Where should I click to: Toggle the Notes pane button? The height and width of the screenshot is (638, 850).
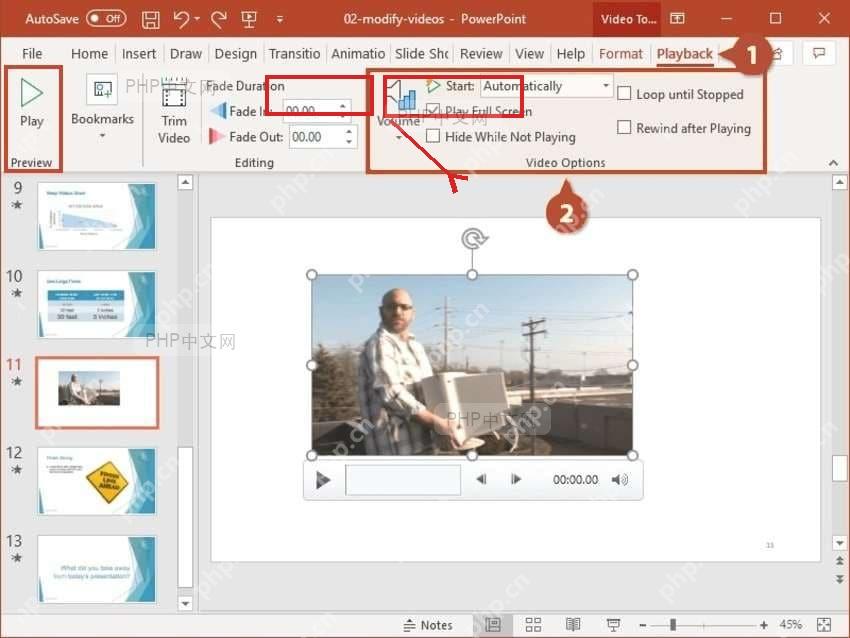pyautogui.click(x=428, y=625)
